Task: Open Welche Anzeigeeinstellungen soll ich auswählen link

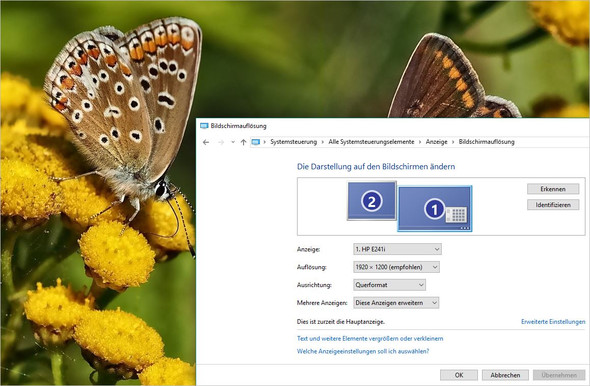Action: tap(363, 351)
